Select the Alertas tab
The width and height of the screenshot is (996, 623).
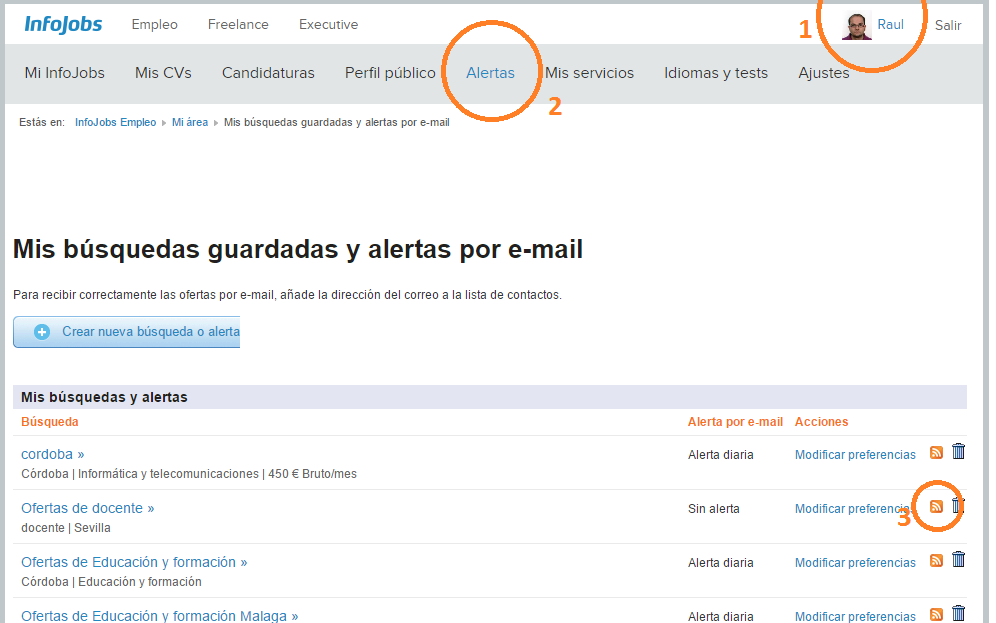click(x=490, y=73)
